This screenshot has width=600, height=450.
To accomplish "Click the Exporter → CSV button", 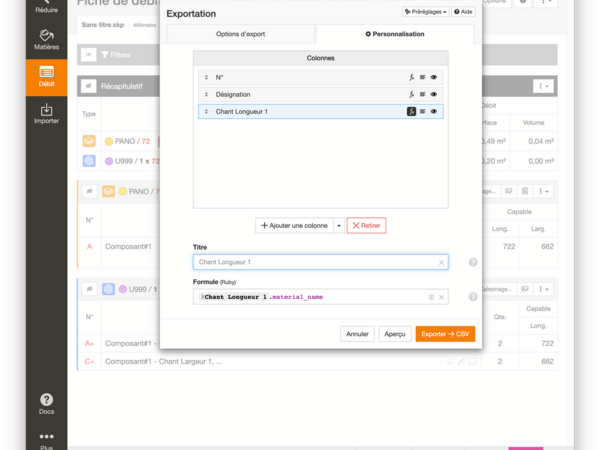I will (x=445, y=334).
